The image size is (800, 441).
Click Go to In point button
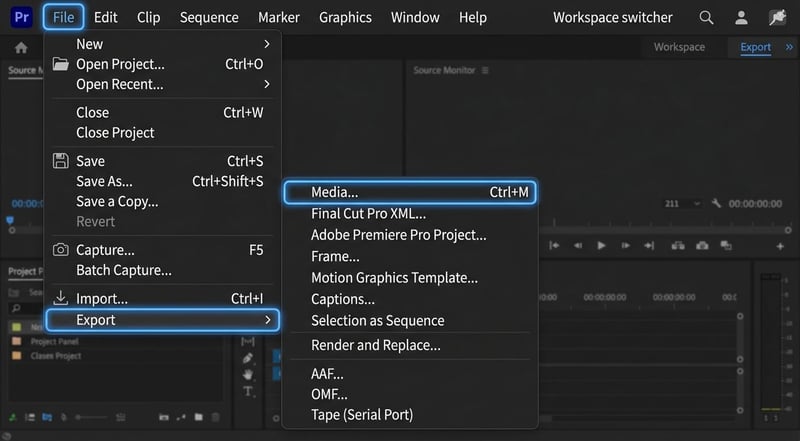click(554, 246)
